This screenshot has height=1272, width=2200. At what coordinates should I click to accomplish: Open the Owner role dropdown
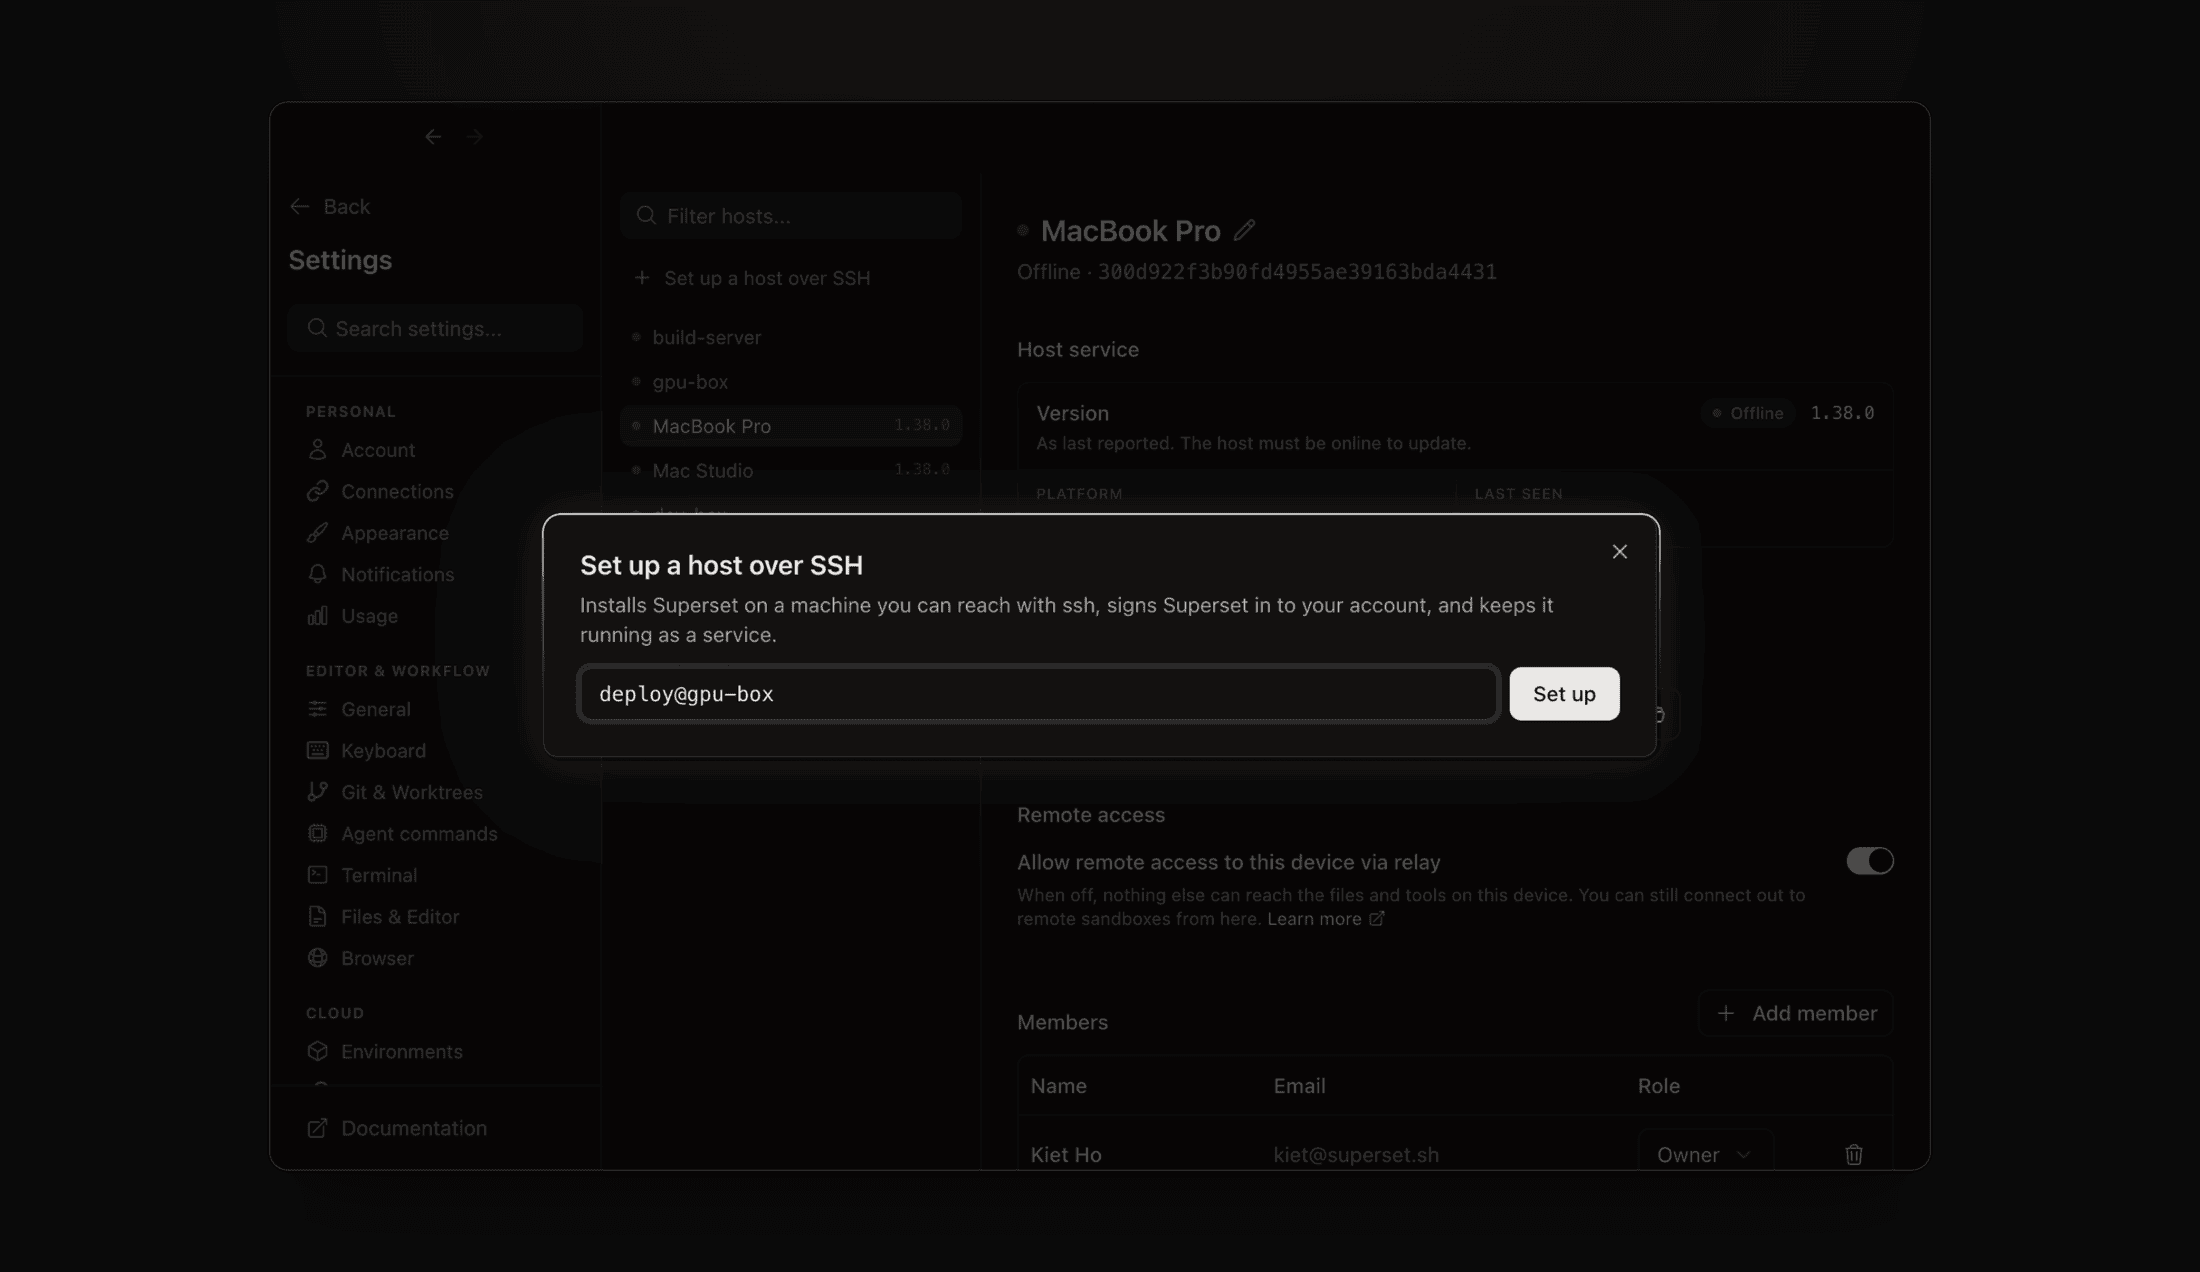point(1705,1156)
